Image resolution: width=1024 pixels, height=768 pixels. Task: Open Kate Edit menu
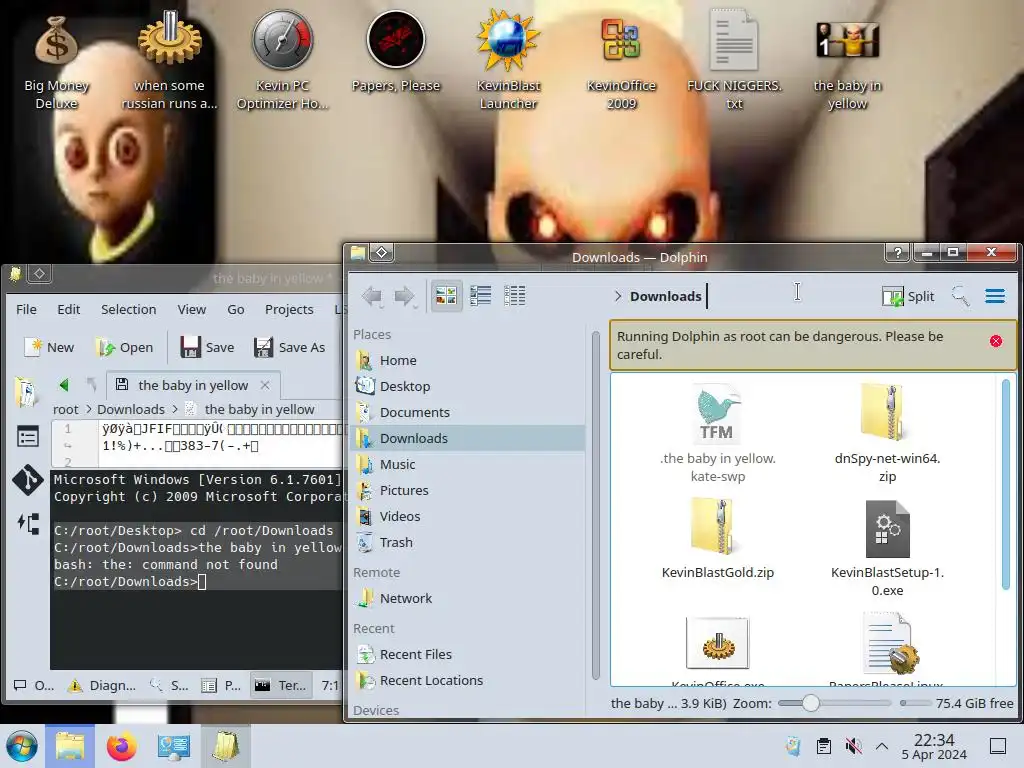pyautogui.click(x=69, y=310)
